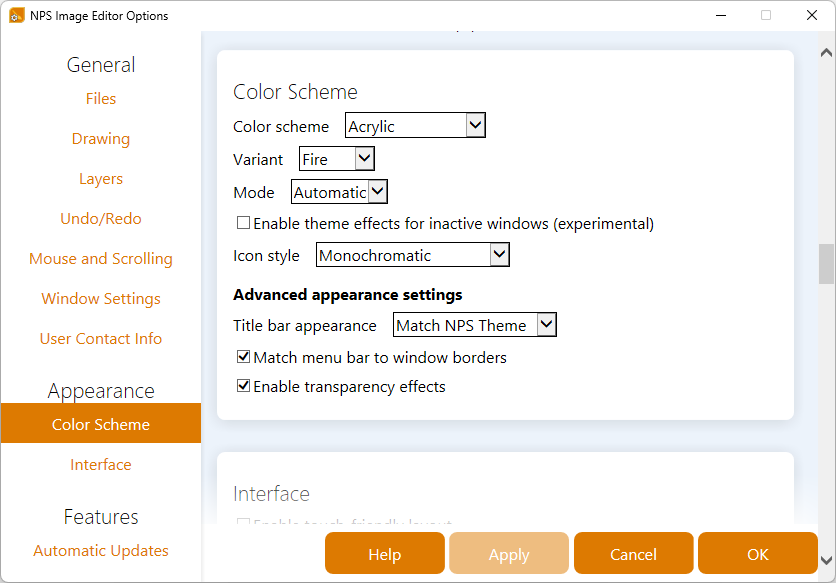The width and height of the screenshot is (836, 583).
Task: Open the Color scheme dropdown showing Acrylic
Action: point(415,125)
